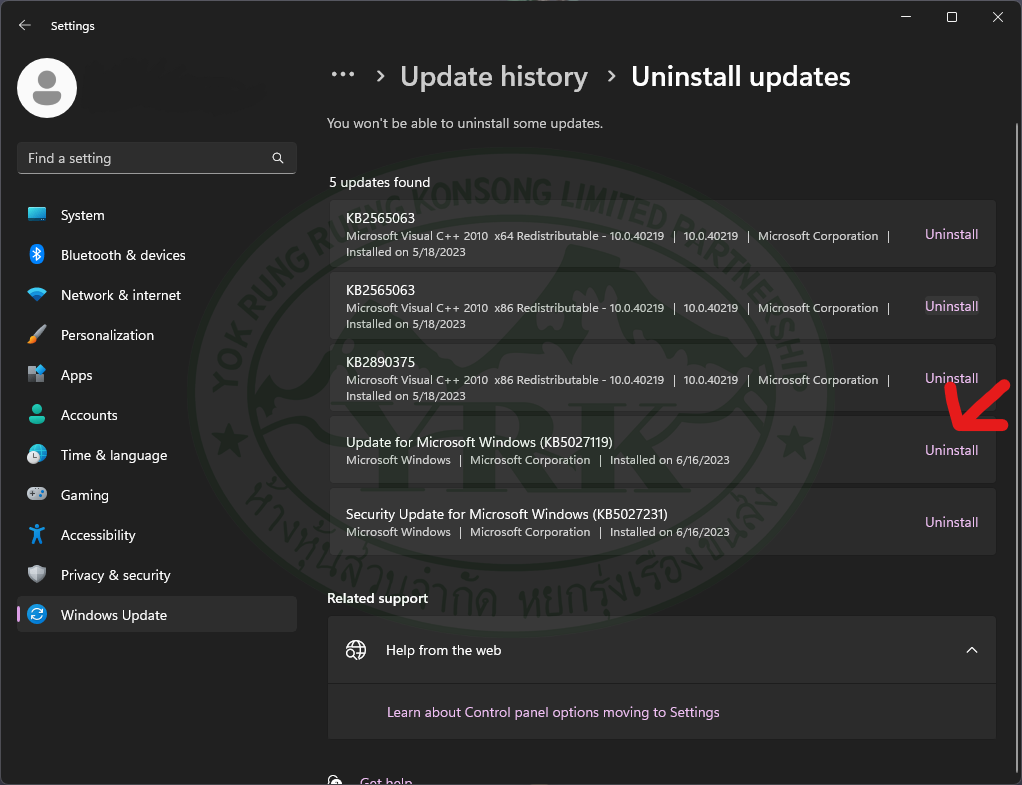
Task: Click the Personalization paintbrush icon
Action: [37, 334]
